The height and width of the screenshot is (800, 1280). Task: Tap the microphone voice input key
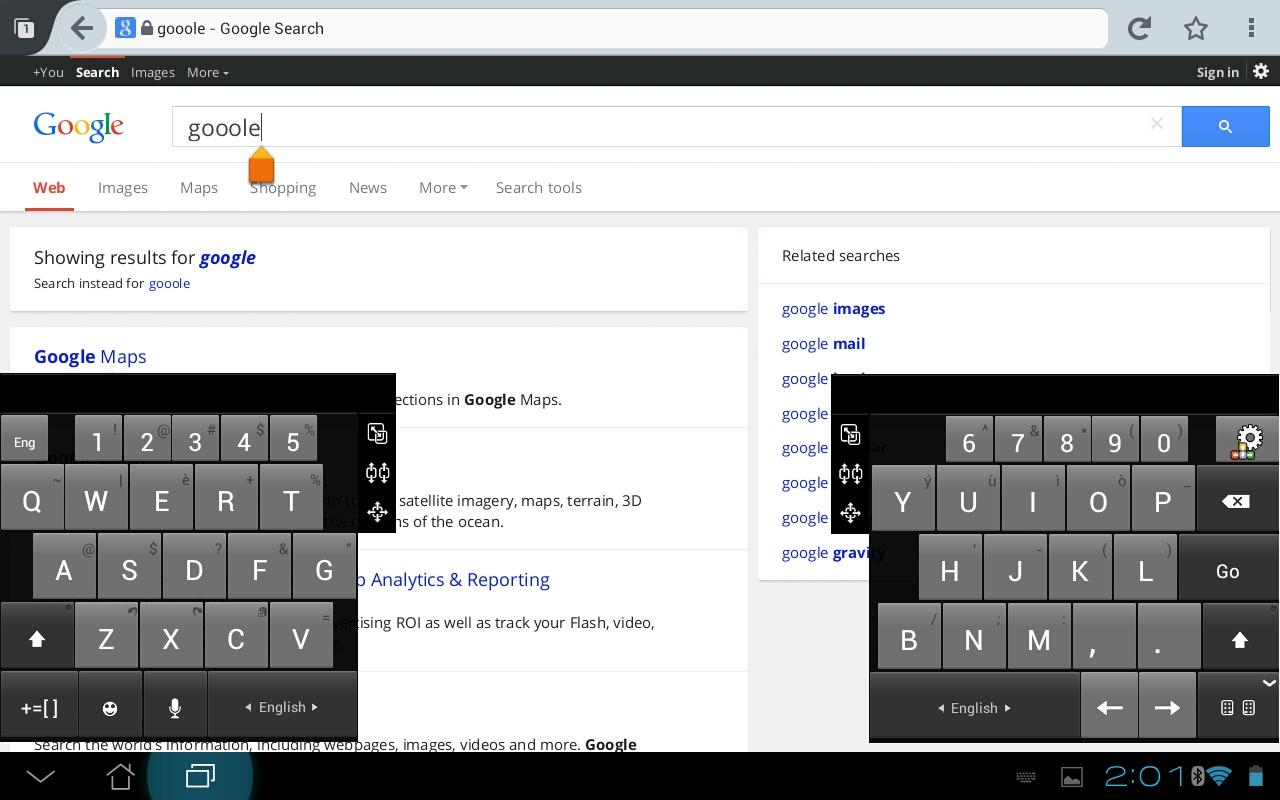click(175, 708)
